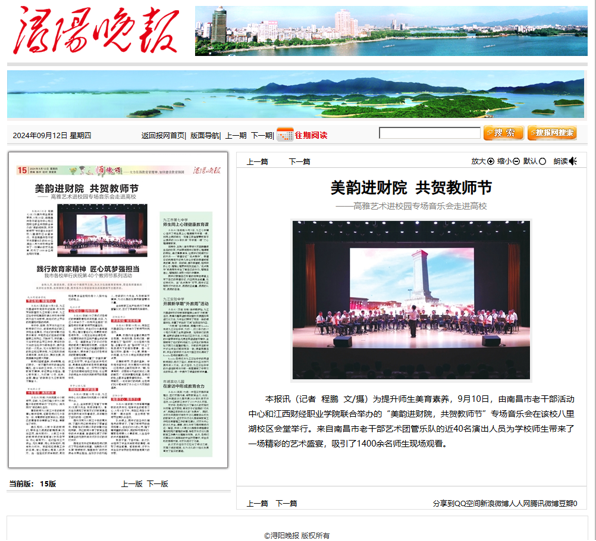The height and width of the screenshot is (541, 596).
Task: Click the 放大 zoom-in plus icon
Action: click(491, 162)
